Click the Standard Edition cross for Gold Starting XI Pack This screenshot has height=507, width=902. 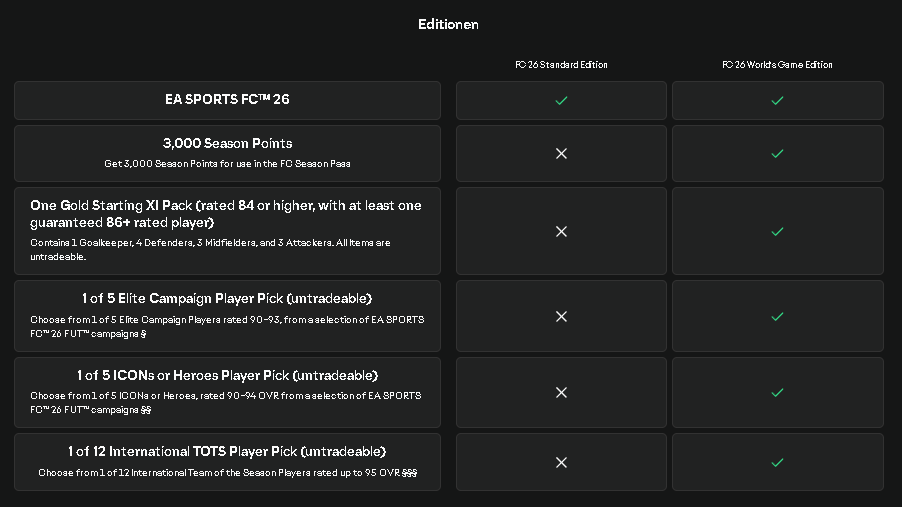(561, 231)
